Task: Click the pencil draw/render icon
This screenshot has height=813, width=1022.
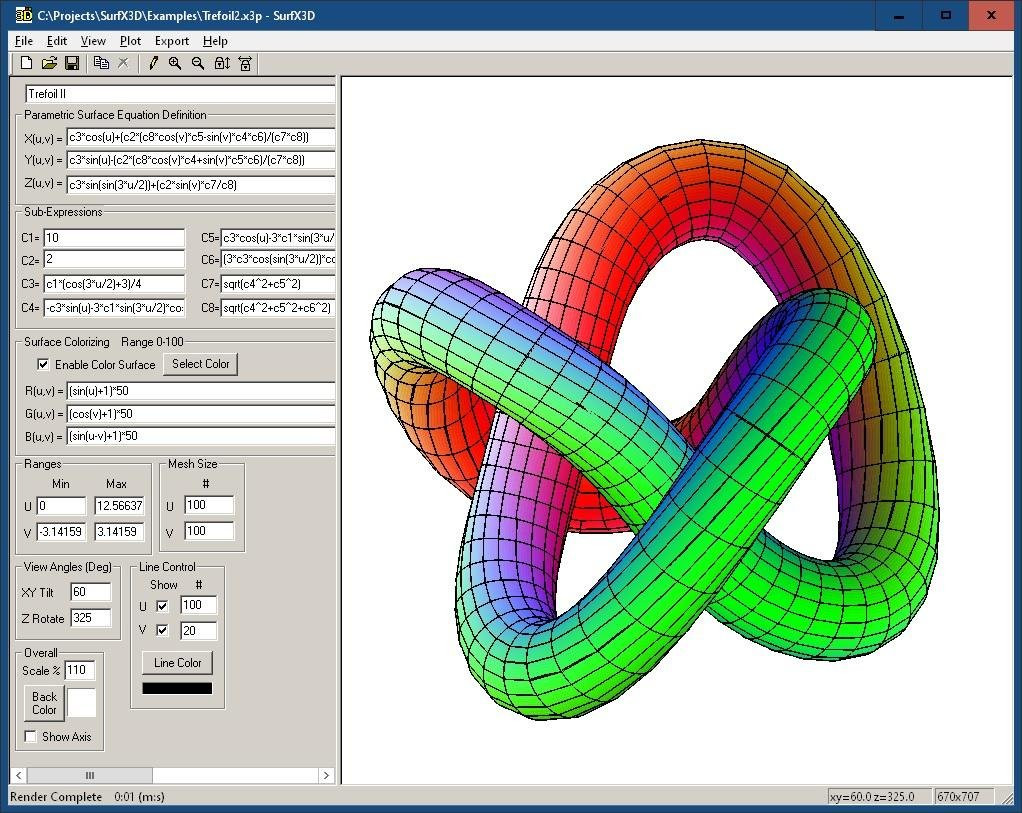Action: pos(153,63)
